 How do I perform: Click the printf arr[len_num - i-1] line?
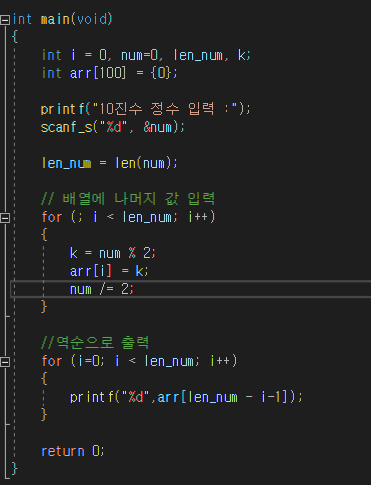point(186,397)
